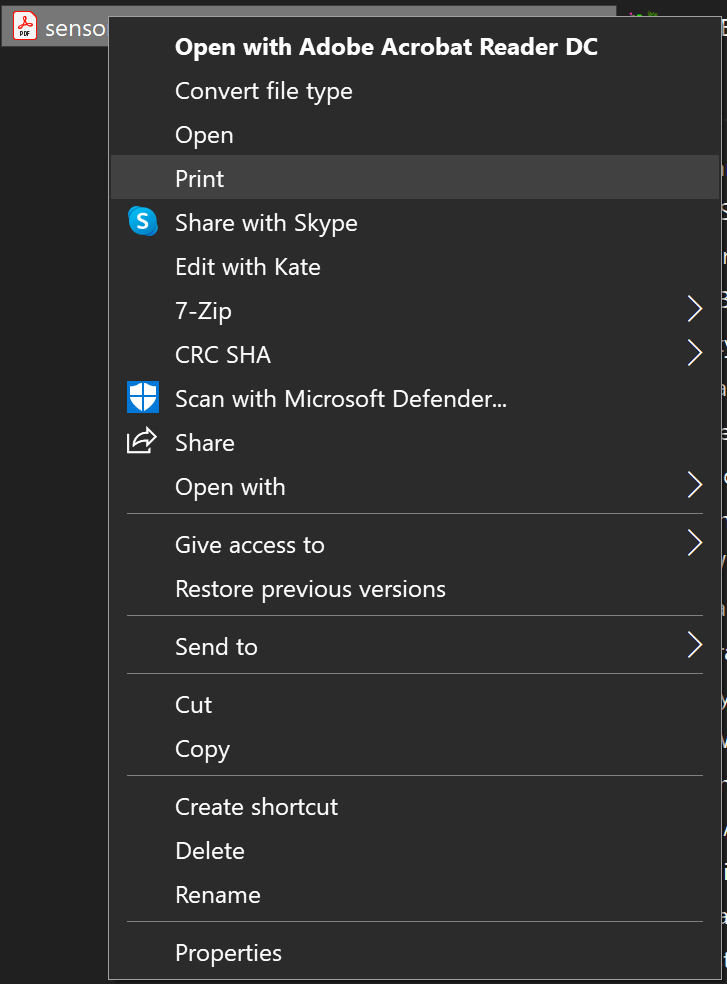The width and height of the screenshot is (727, 984).
Task: Choose Open with Adobe Acrobat Reader DC
Action: [386, 47]
